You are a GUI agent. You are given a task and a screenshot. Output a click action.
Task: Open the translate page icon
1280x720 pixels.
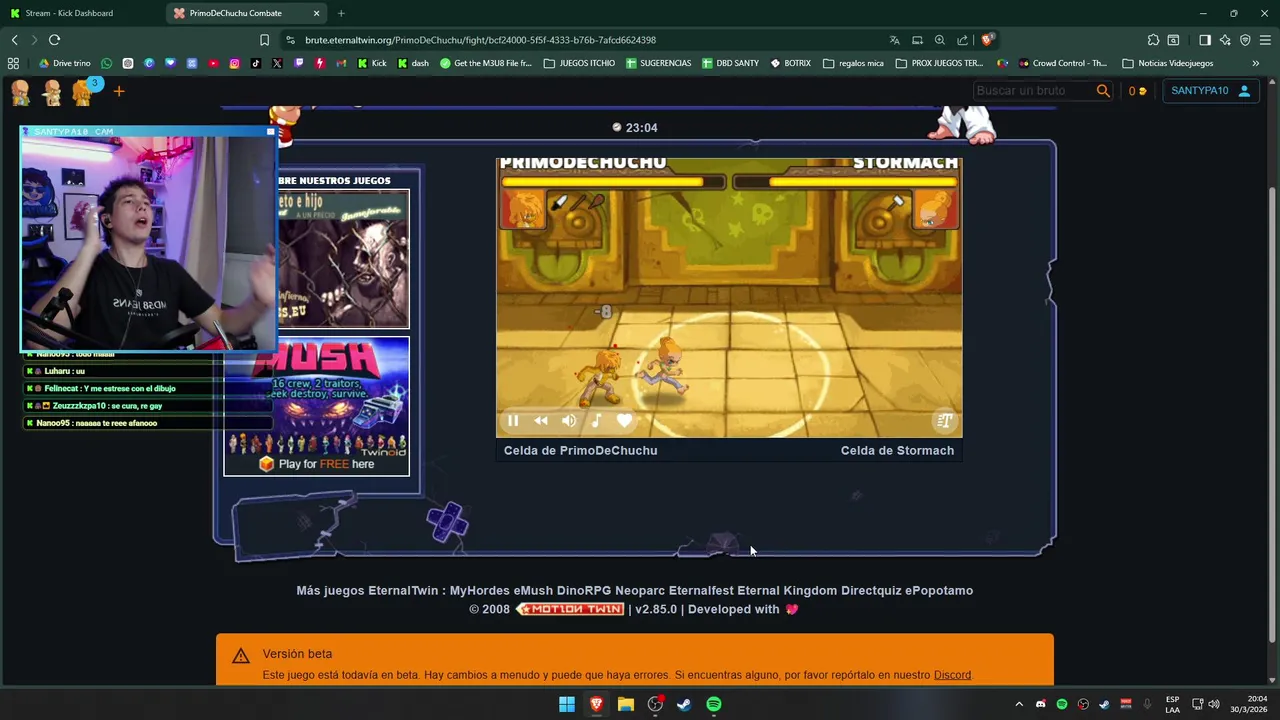tap(894, 40)
